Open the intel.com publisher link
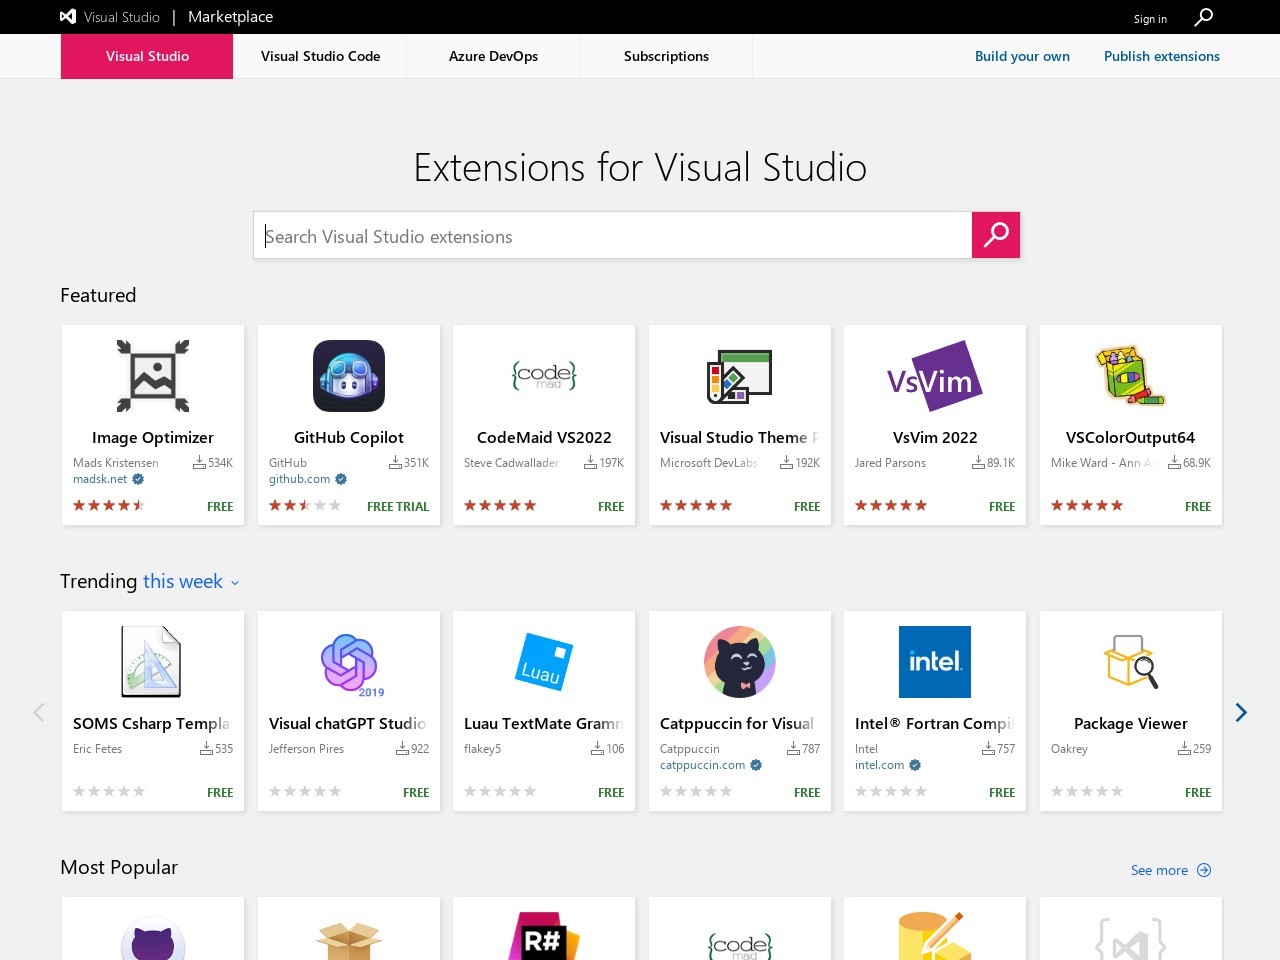This screenshot has width=1280, height=960. tap(879, 765)
